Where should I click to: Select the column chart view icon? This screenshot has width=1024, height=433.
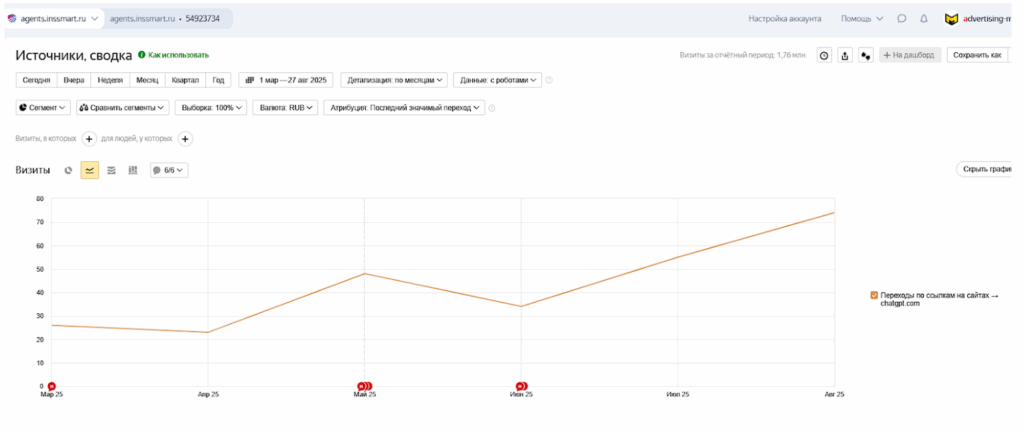pyautogui.click(x=133, y=170)
